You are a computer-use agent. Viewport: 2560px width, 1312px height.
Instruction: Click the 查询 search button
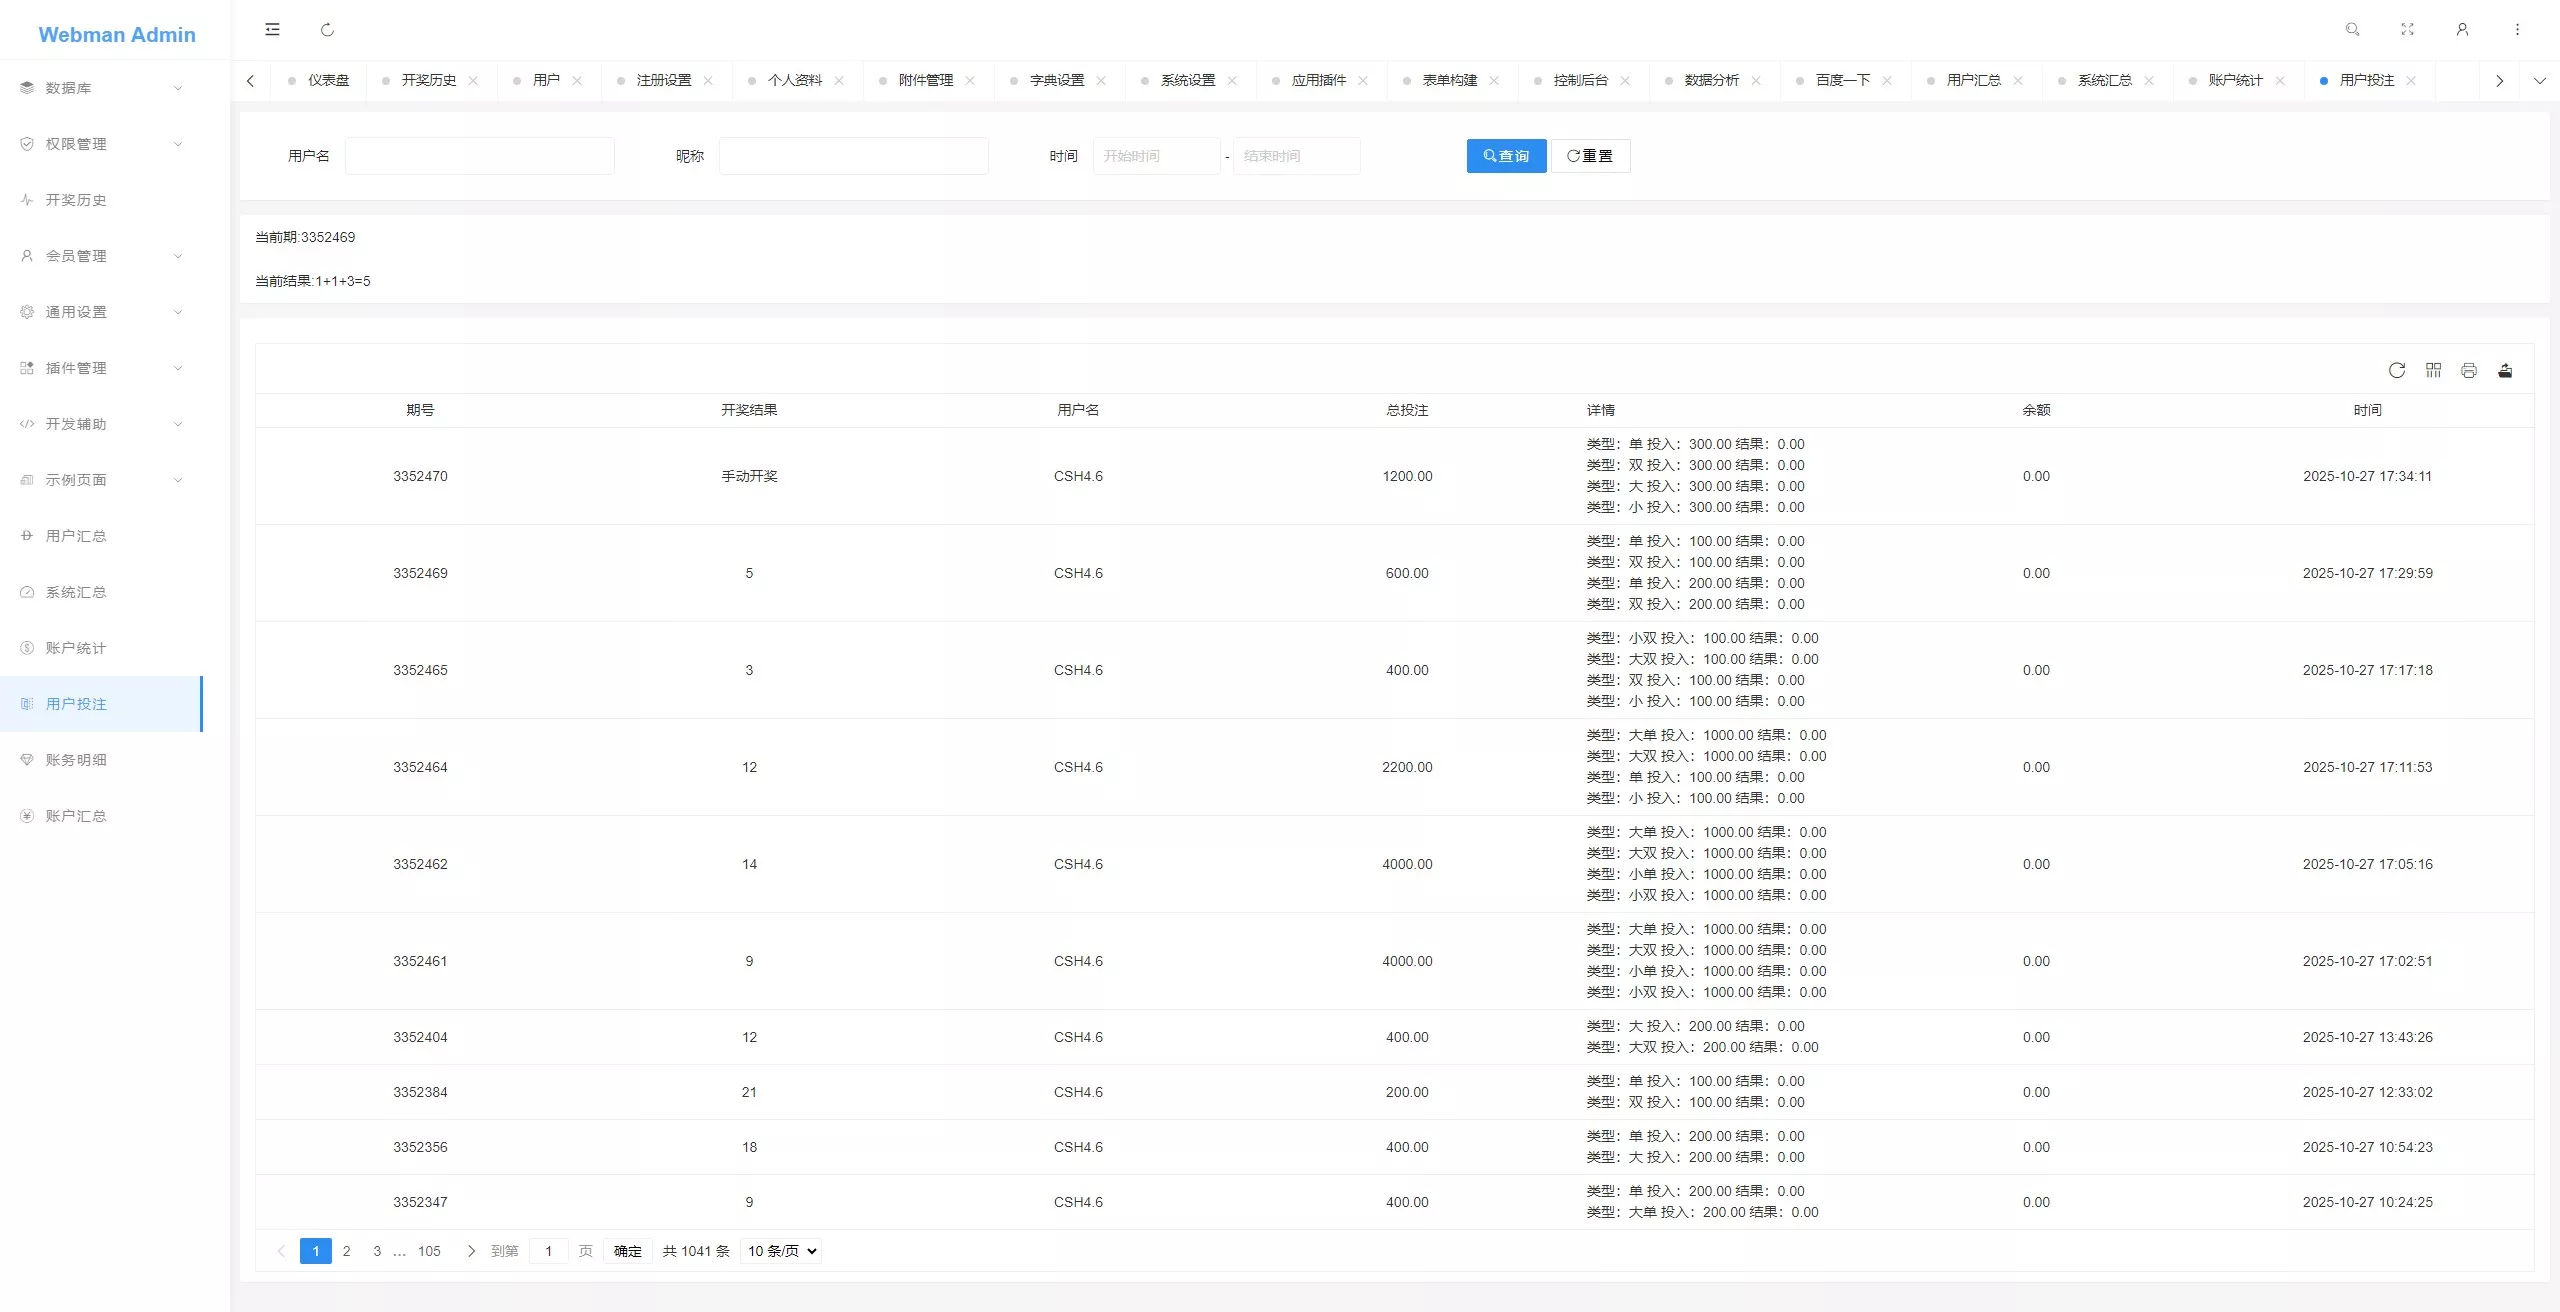pyautogui.click(x=1506, y=155)
